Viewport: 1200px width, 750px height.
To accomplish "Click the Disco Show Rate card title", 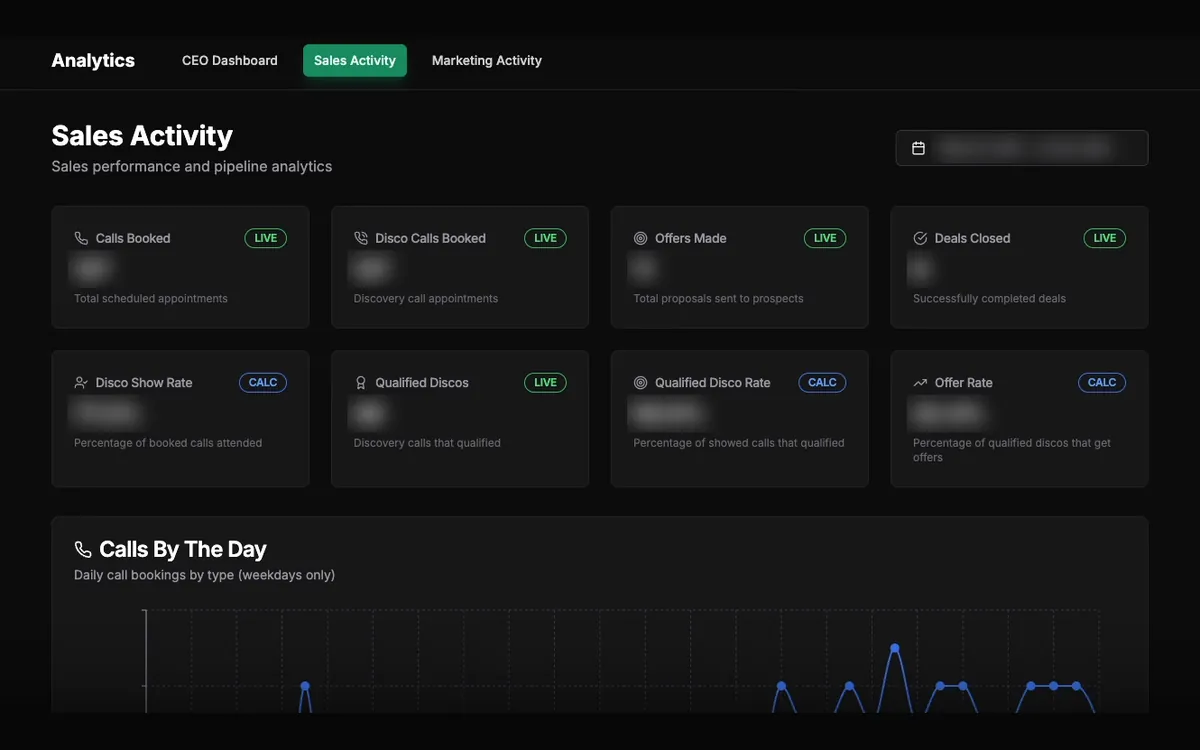I will [144, 382].
